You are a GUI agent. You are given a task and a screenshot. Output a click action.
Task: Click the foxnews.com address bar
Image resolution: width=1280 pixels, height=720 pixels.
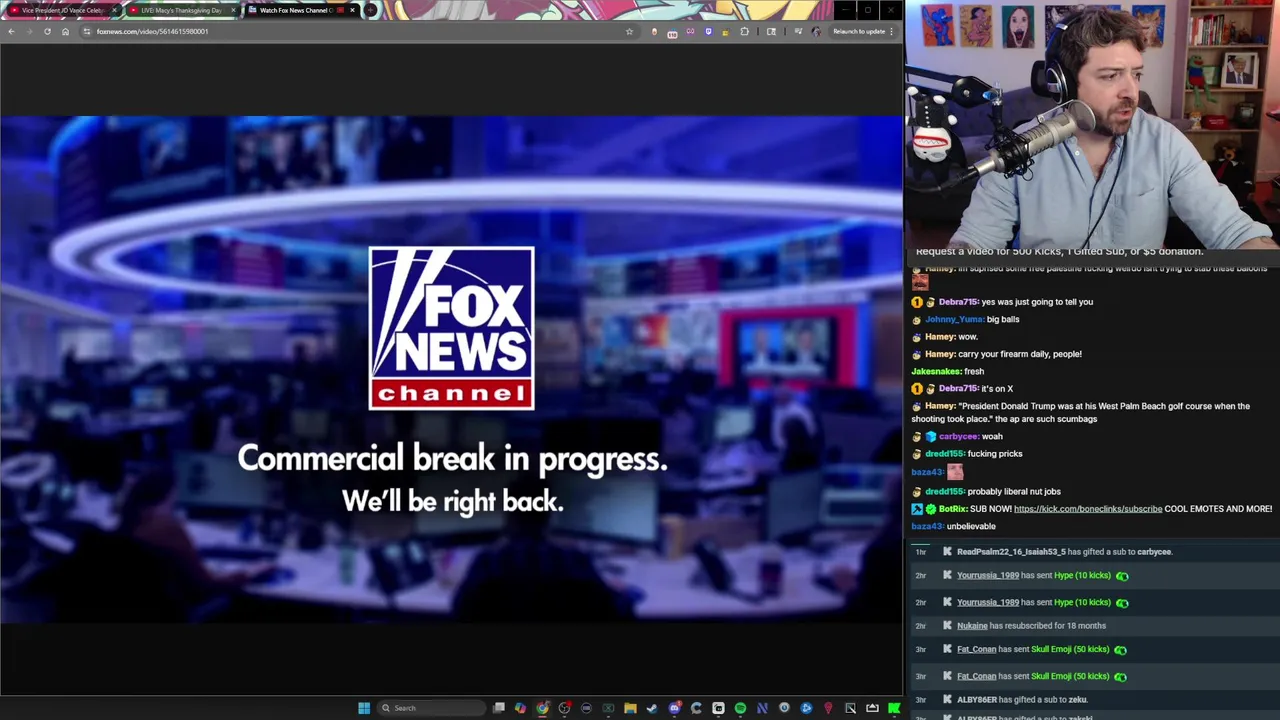click(358, 31)
